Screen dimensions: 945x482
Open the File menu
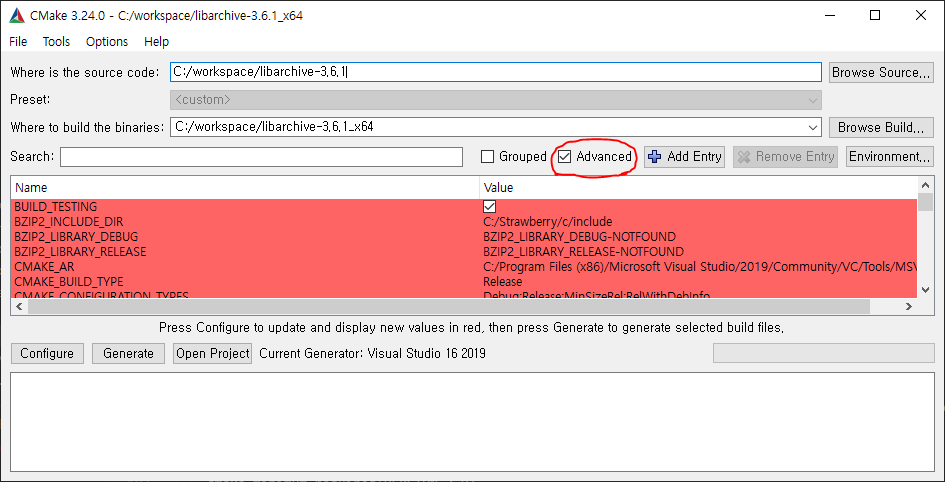[x=18, y=42]
